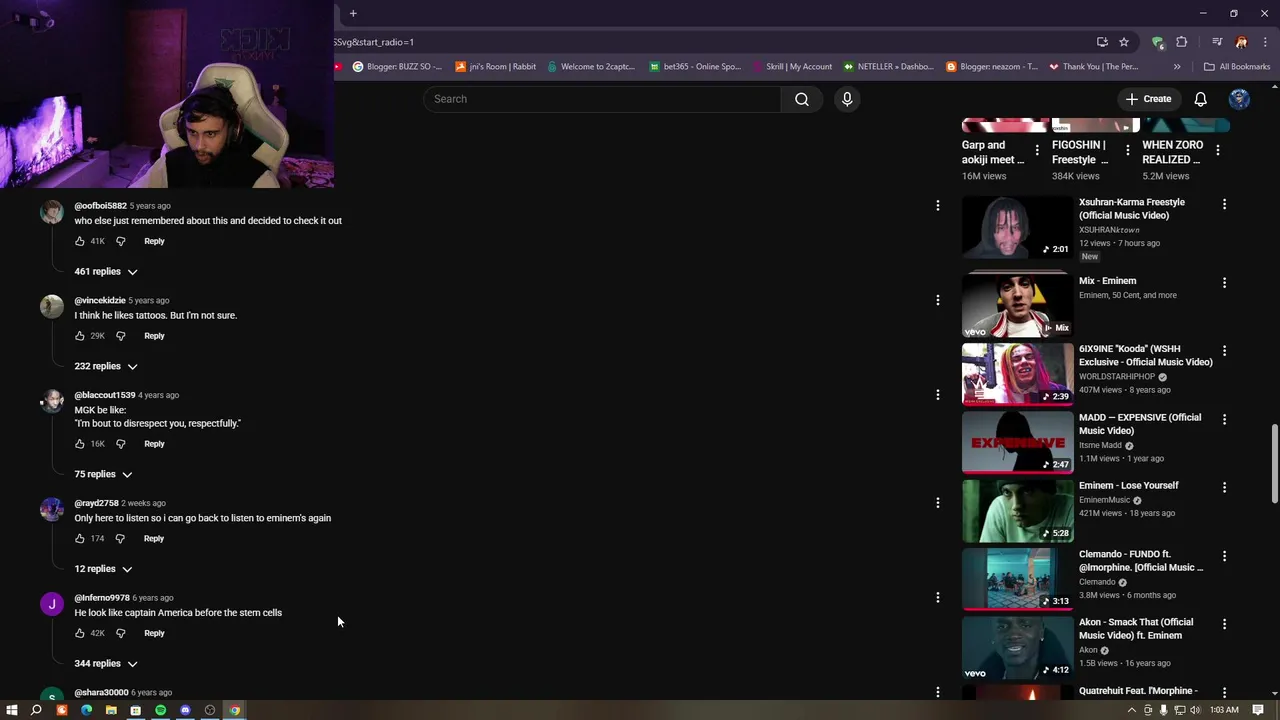Open the Chrome profile avatar
Viewport: 1280px width, 720px height.
coord(1241,42)
